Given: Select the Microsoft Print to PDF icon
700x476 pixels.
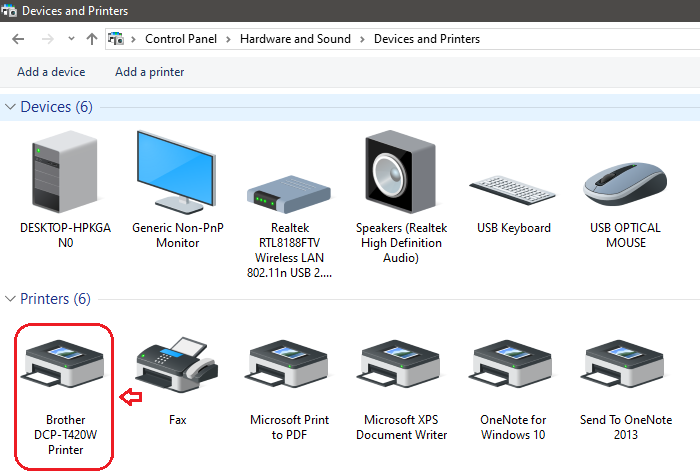Looking at the screenshot, I should [x=289, y=363].
